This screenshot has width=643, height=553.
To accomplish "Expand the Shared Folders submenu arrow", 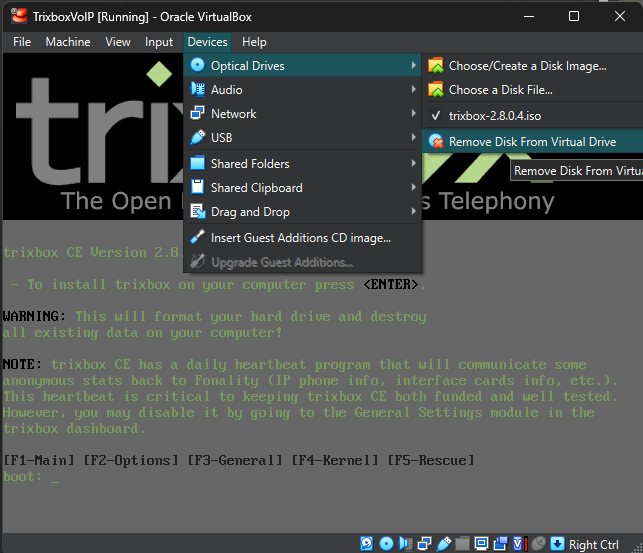I will point(413,163).
